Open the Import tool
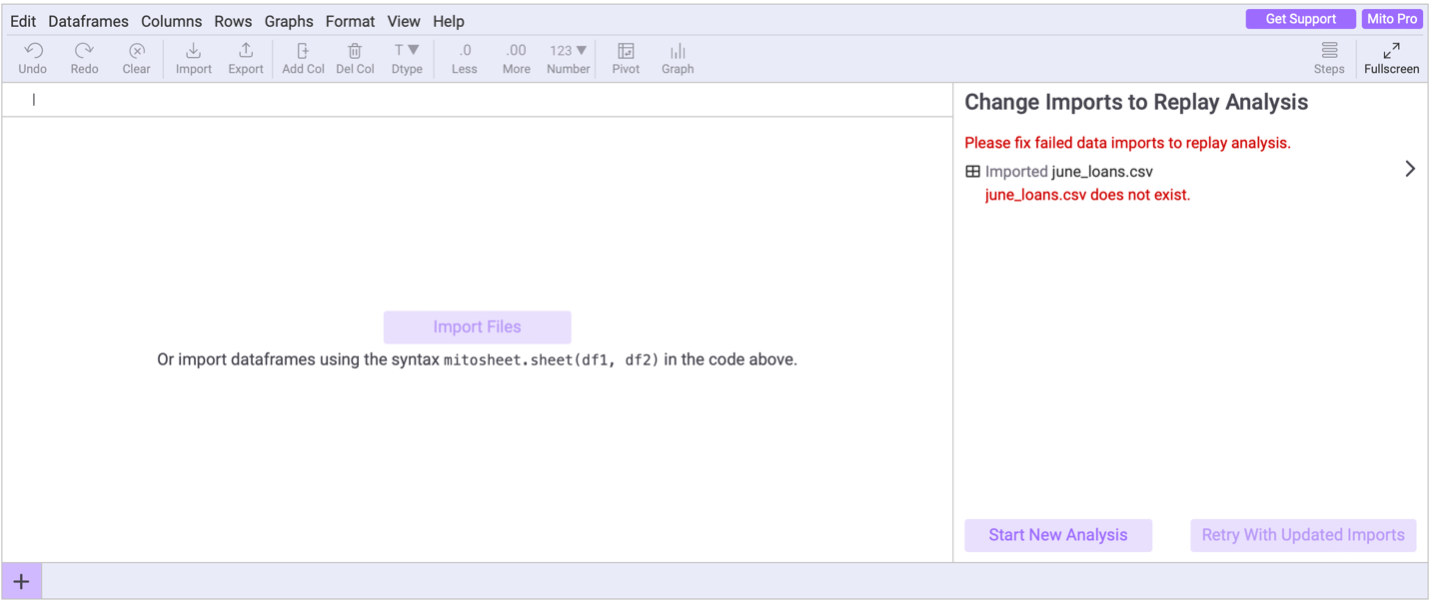The image size is (1430, 605). (x=193, y=52)
